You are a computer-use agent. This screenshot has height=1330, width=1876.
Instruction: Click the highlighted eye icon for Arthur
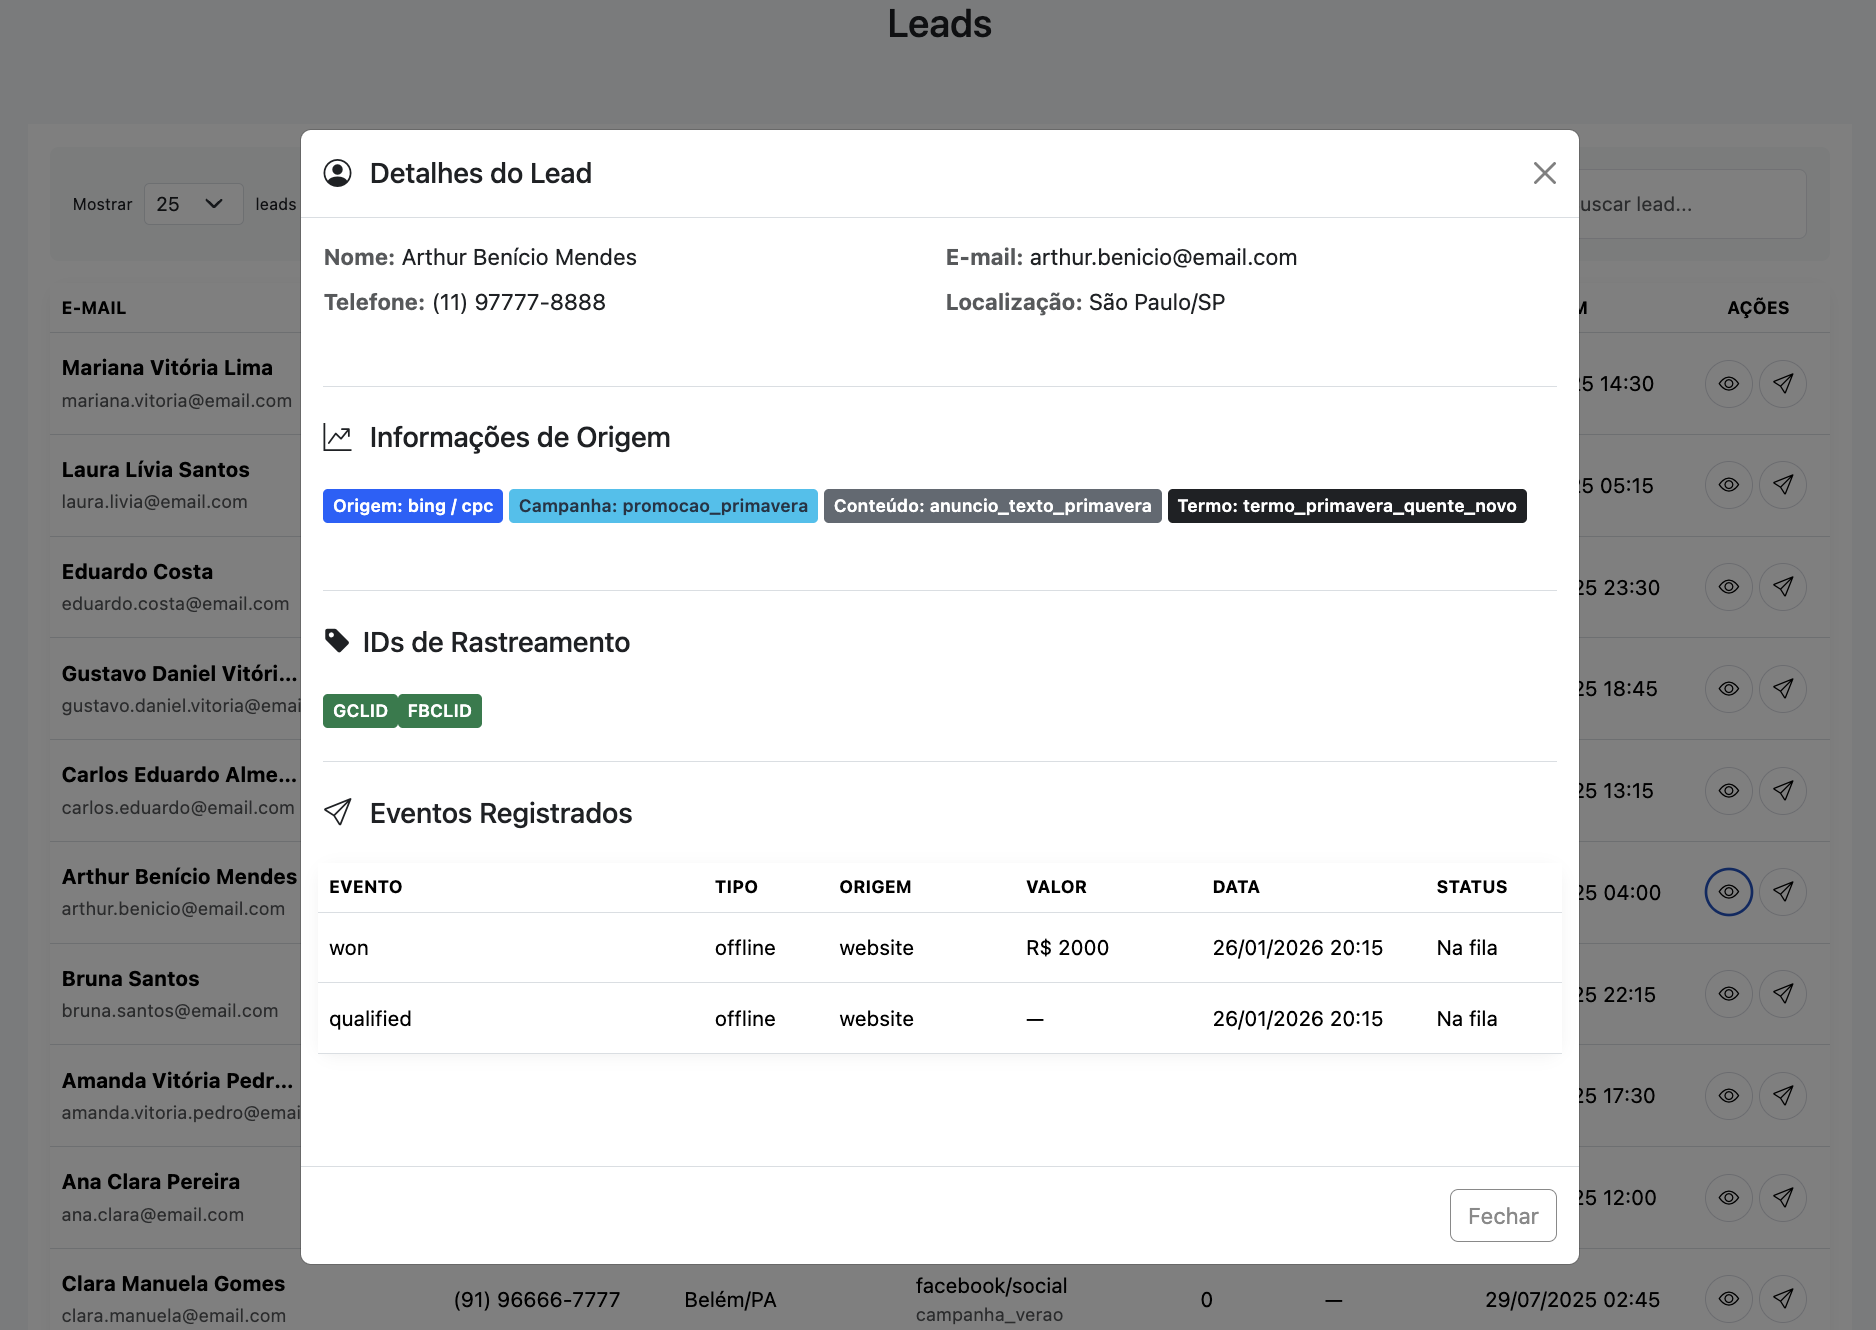(1728, 892)
